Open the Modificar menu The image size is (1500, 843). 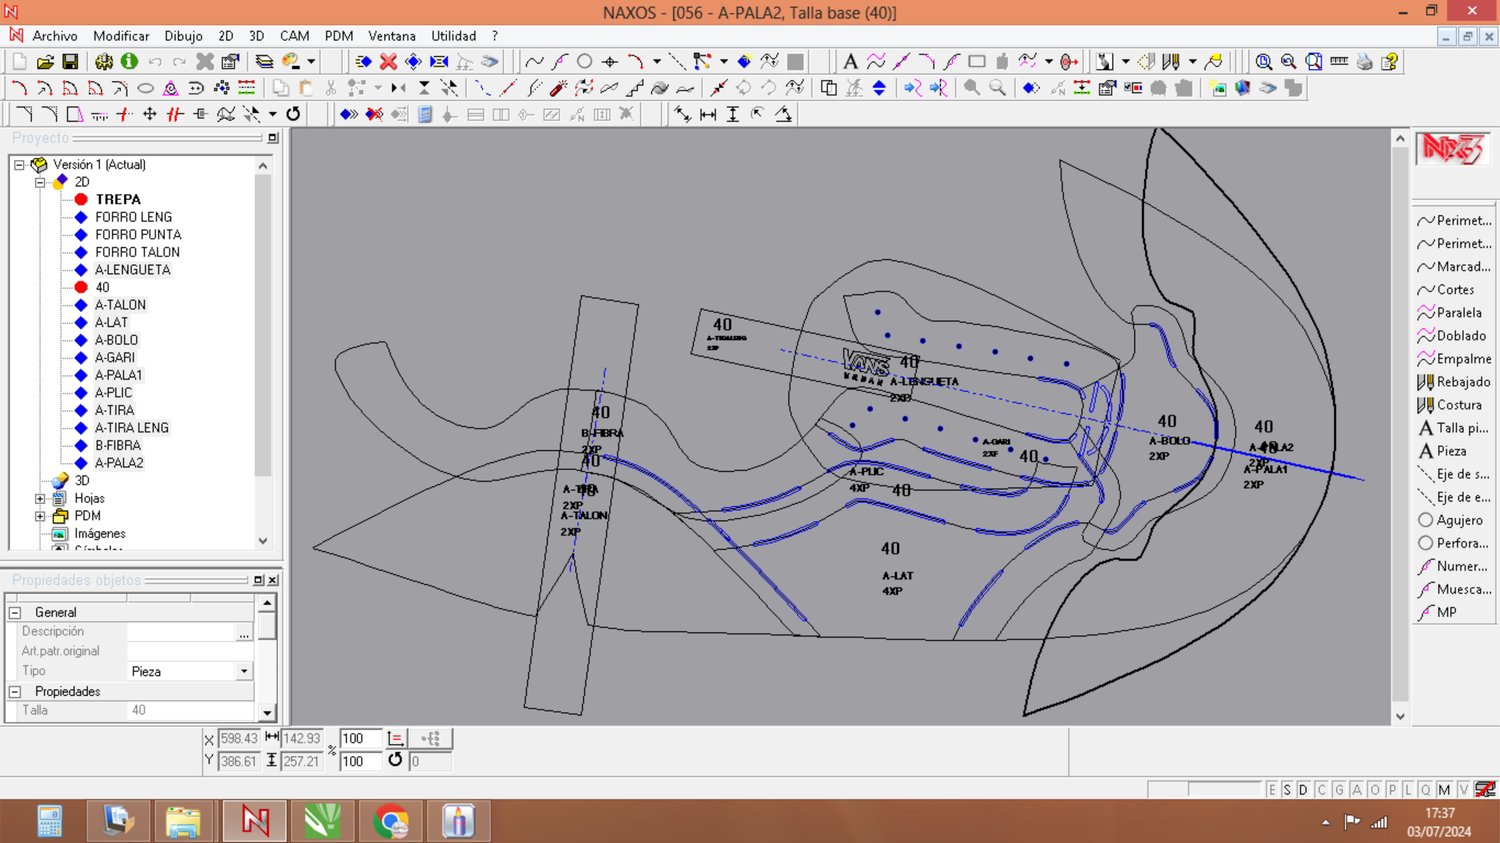pos(121,36)
